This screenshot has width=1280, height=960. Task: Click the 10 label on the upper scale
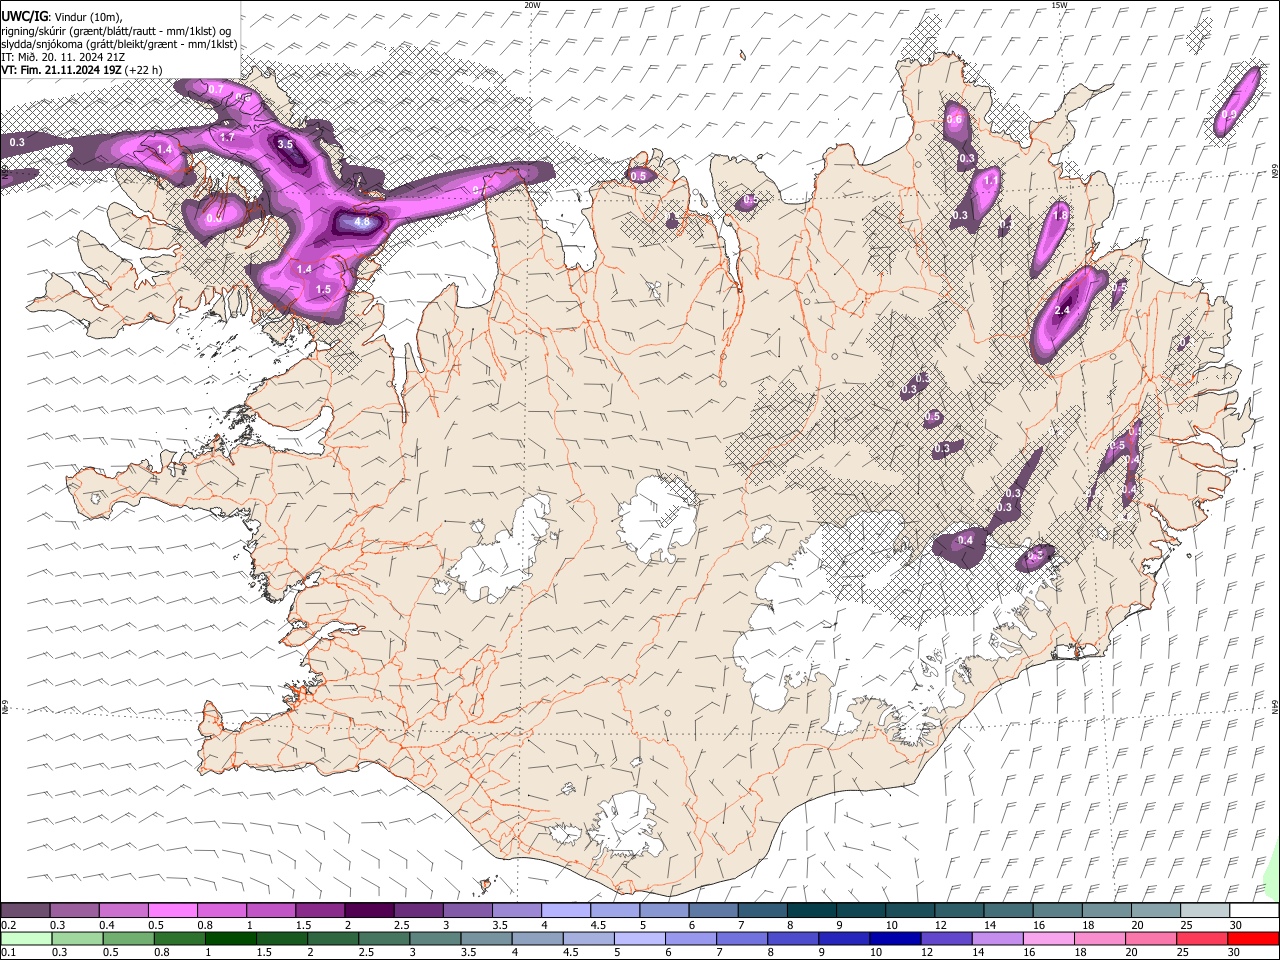(x=891, y=925)
